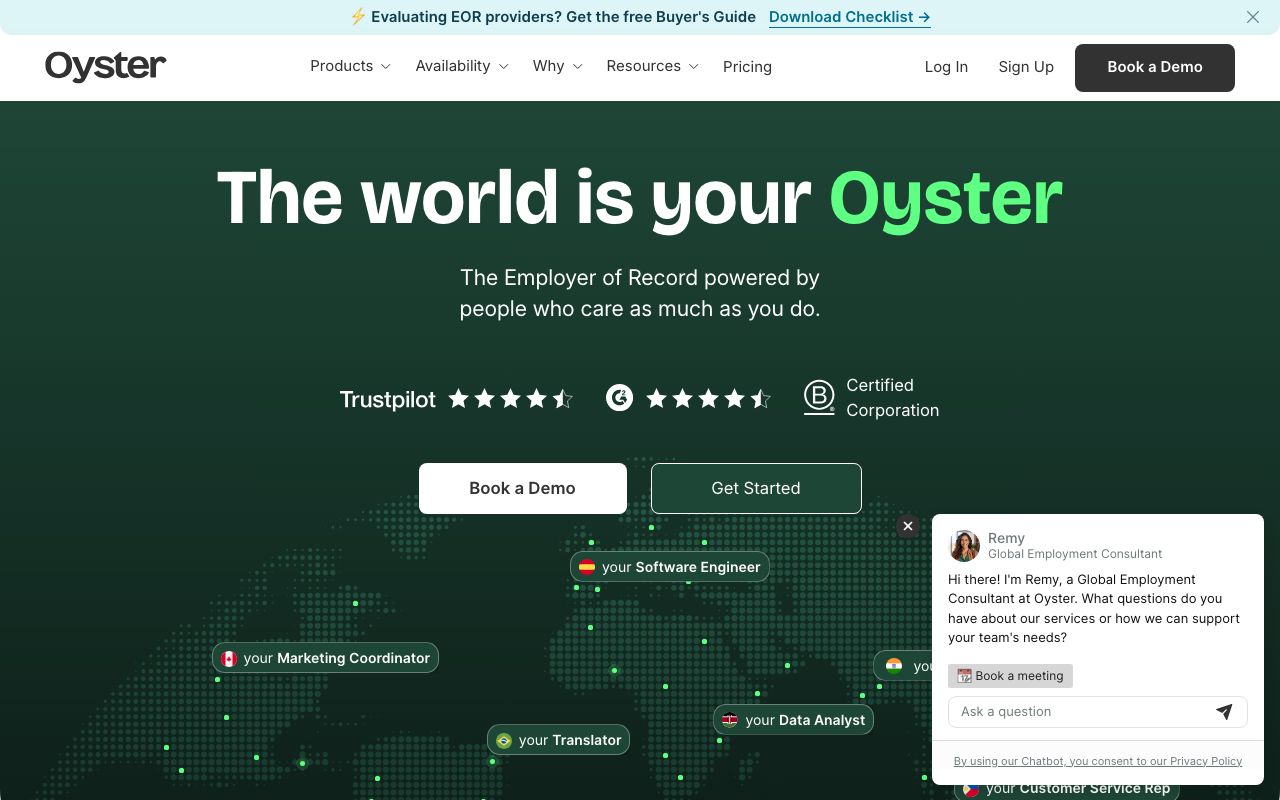This screenshot has height=800, width=1280.
Task: Click the Brazil flag on Translator tag
Action: [504, 740]
